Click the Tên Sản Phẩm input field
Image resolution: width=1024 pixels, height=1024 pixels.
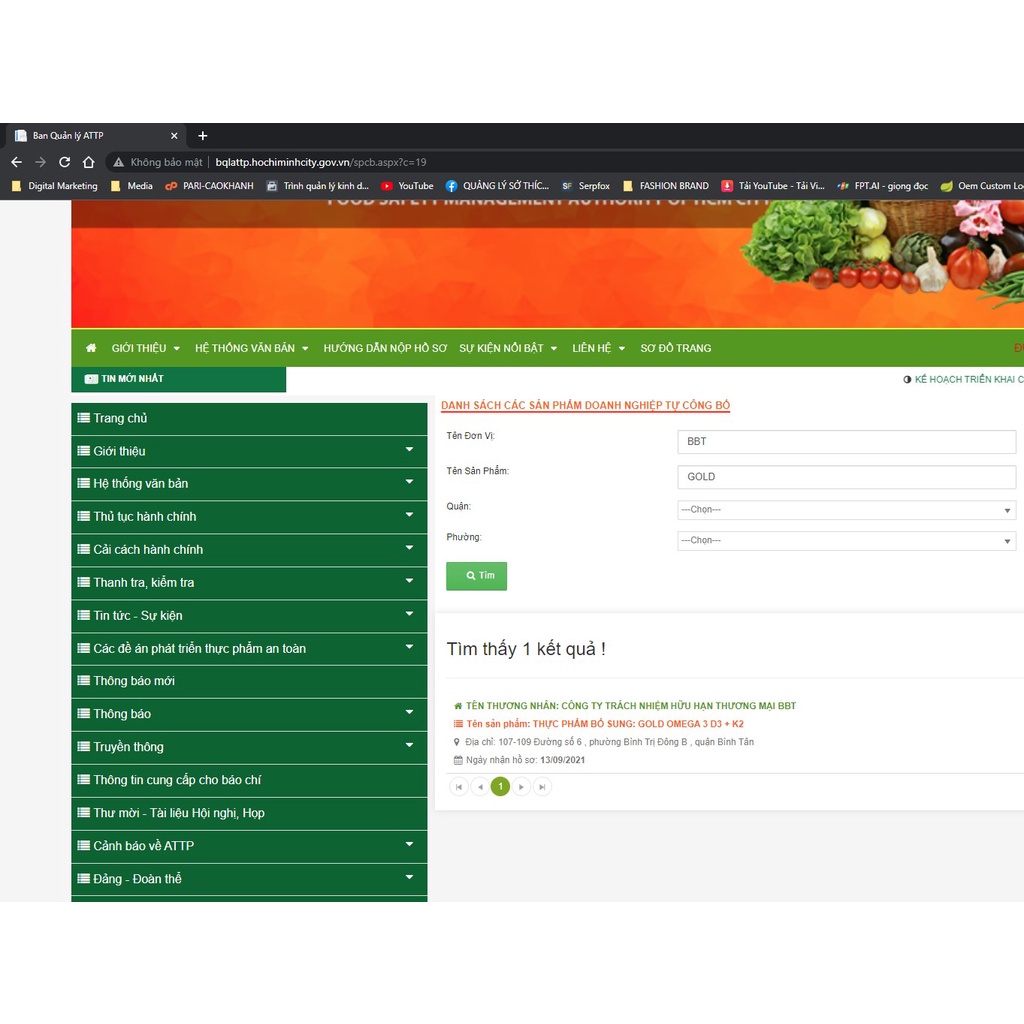[846, 477]
